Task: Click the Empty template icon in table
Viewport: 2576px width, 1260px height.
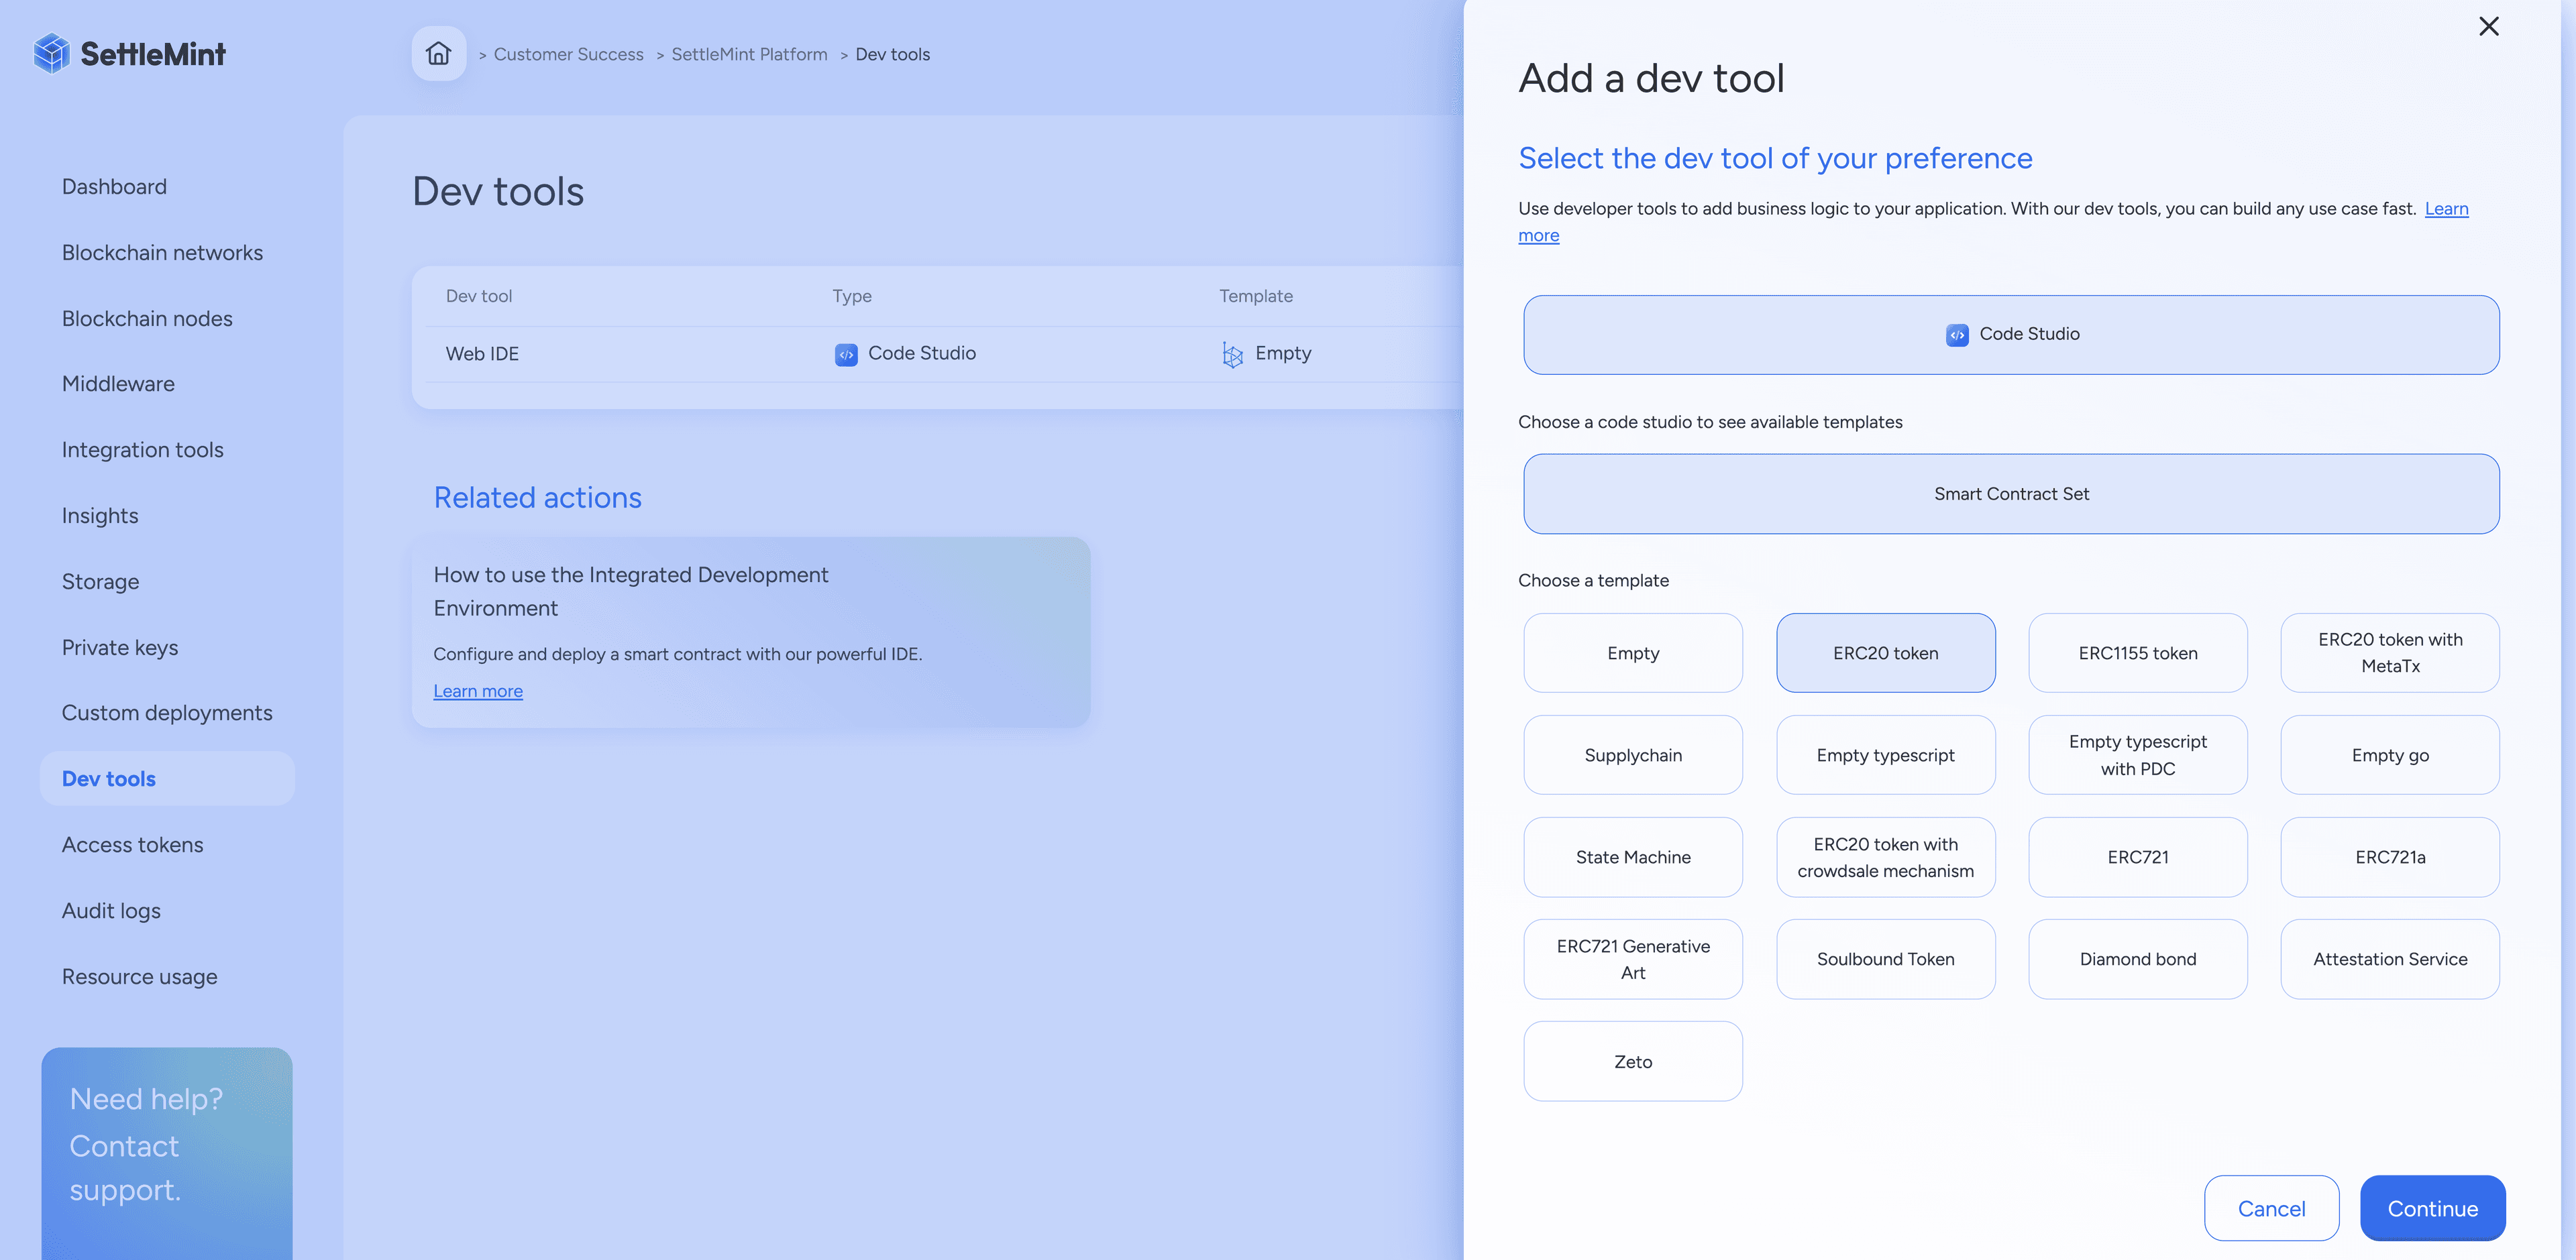Action: pos(1232,354)
